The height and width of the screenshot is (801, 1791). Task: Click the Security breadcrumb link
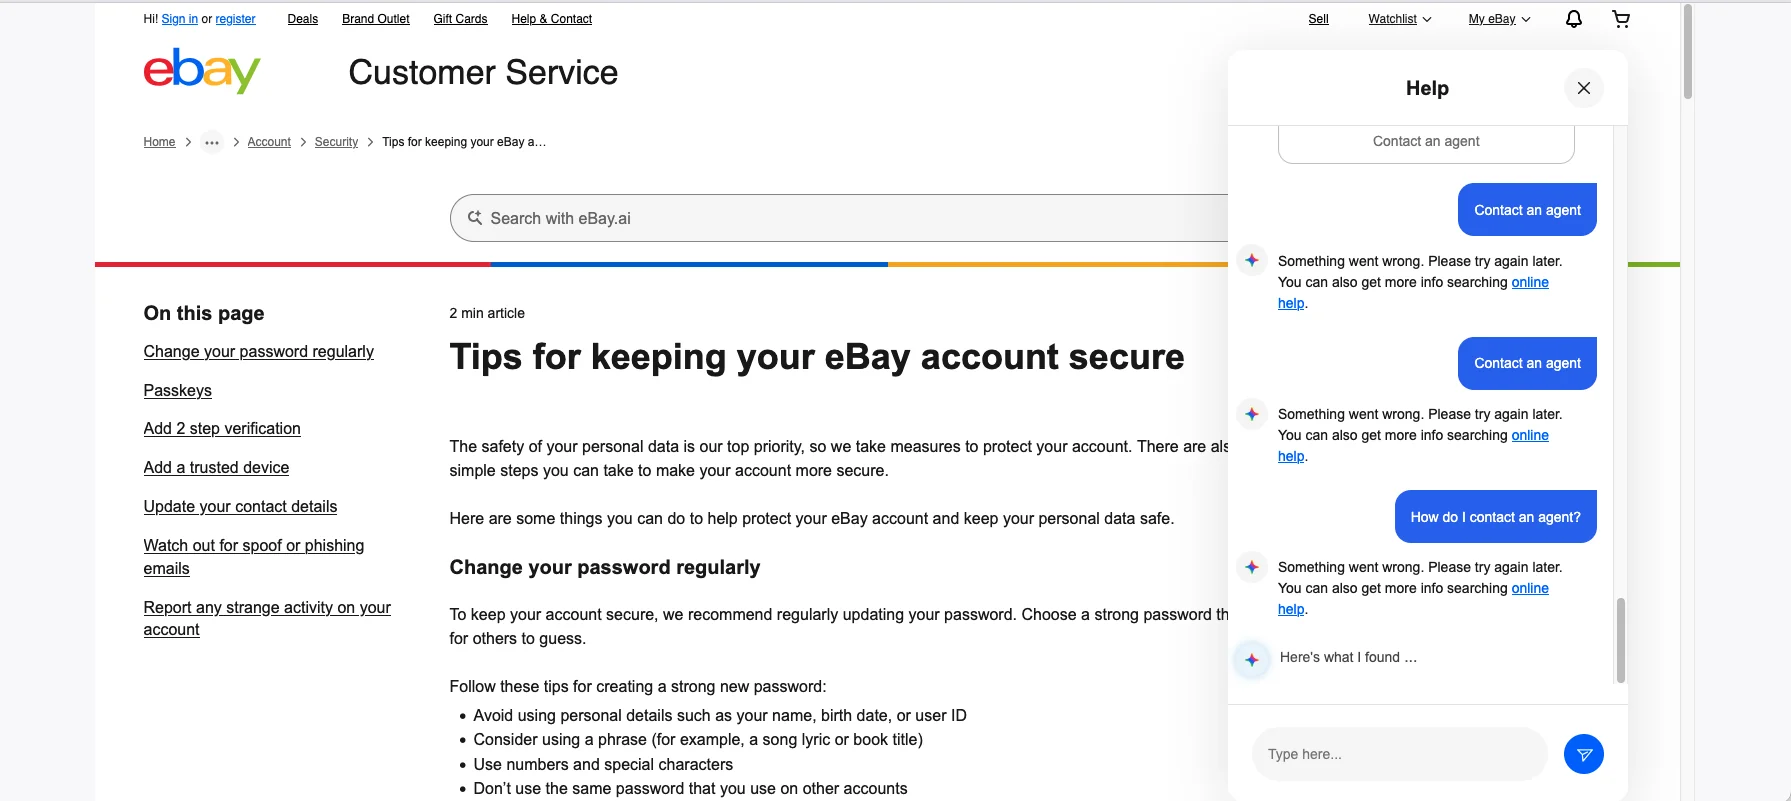tap(336, 142)
